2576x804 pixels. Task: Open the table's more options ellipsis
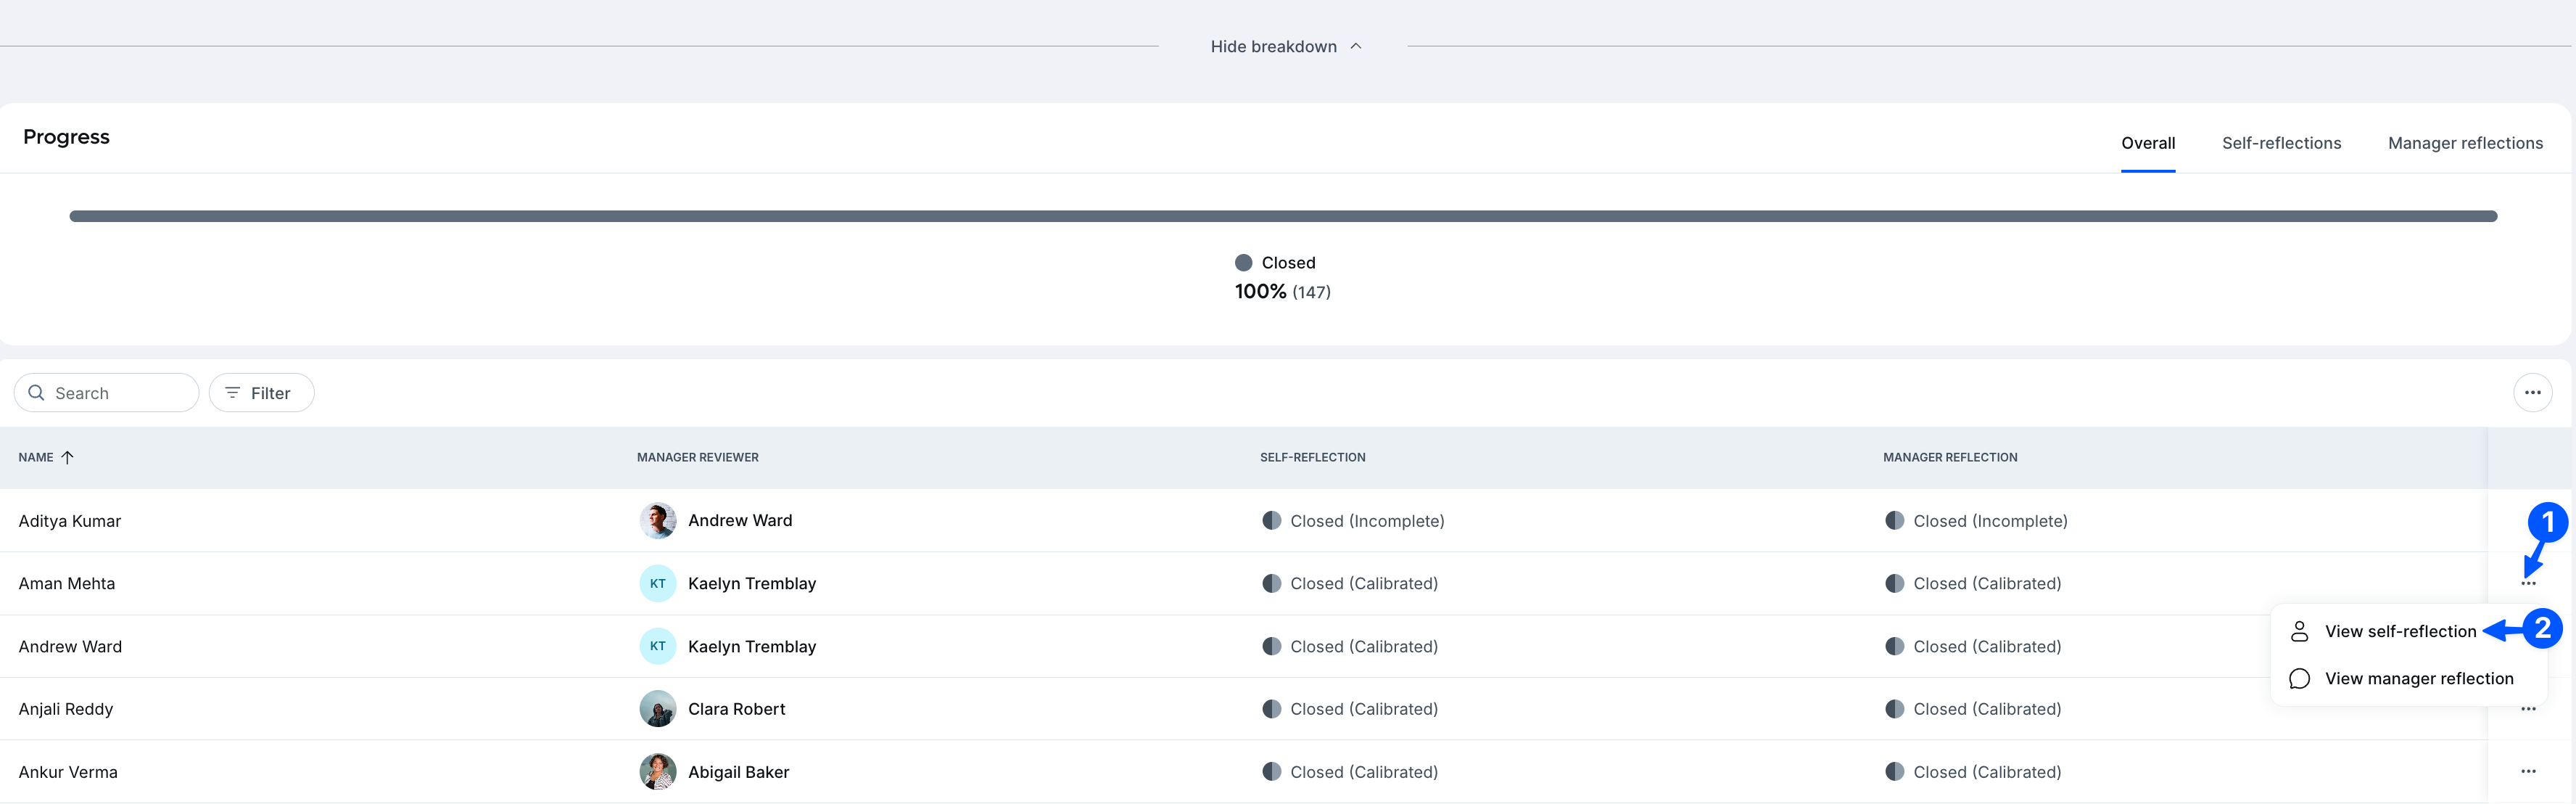point(2532,393)
